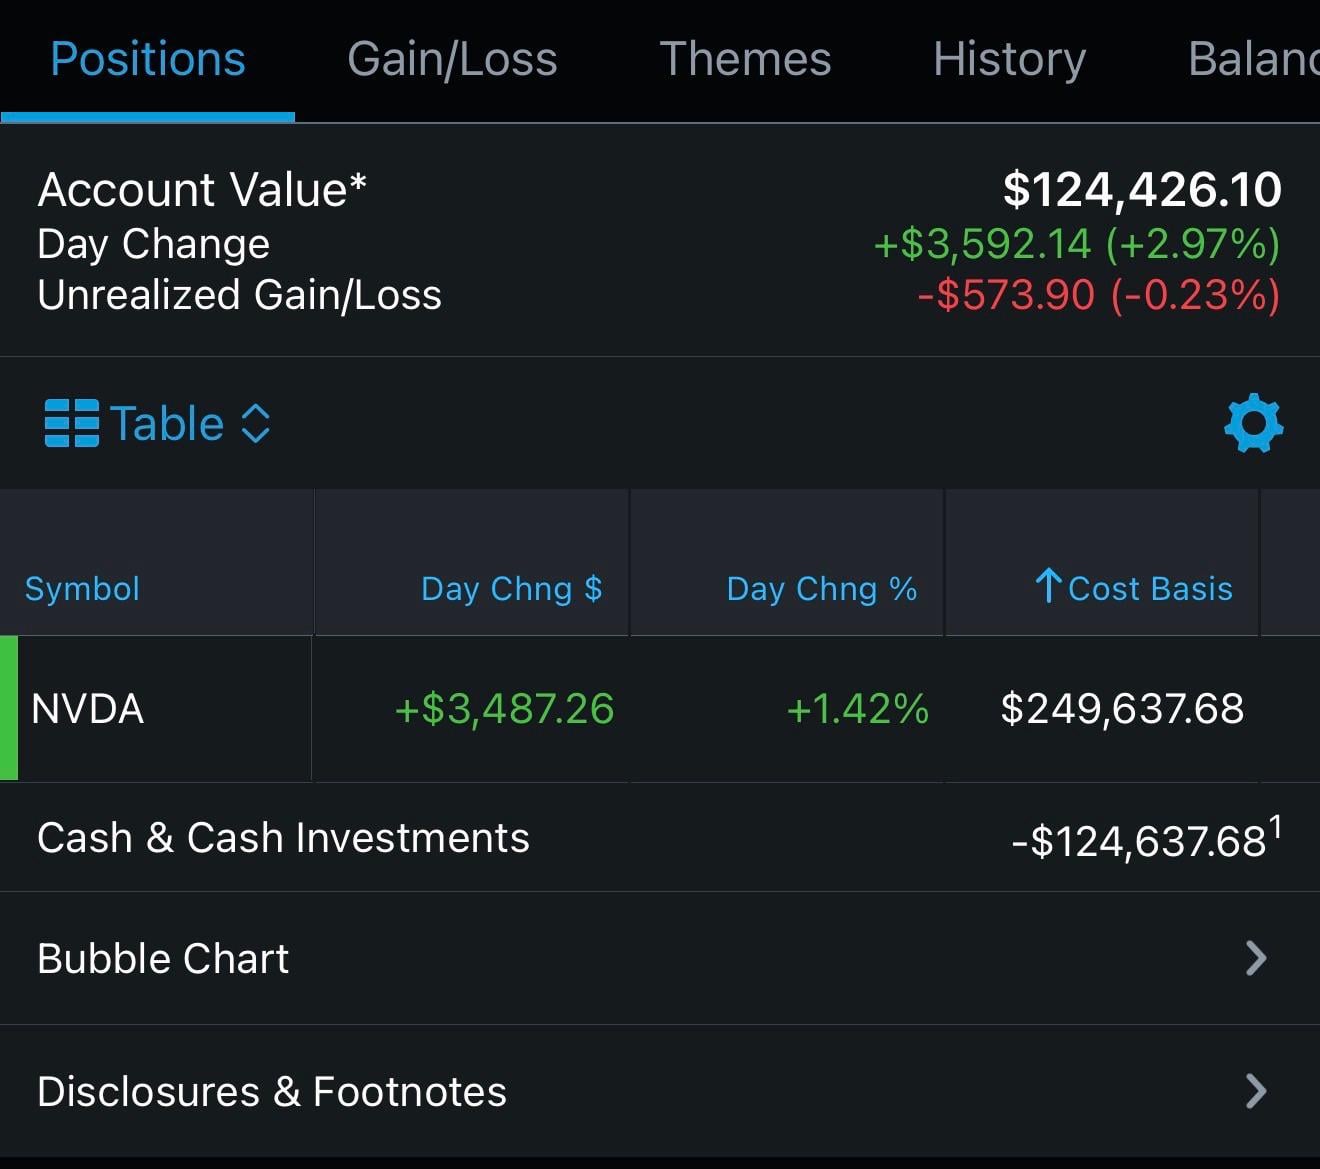The height and width of the screenshot is (1169, 1320).
Task: Sort by Cost Basis column header
Action: pyautogui.click(x=1149, y=589)
